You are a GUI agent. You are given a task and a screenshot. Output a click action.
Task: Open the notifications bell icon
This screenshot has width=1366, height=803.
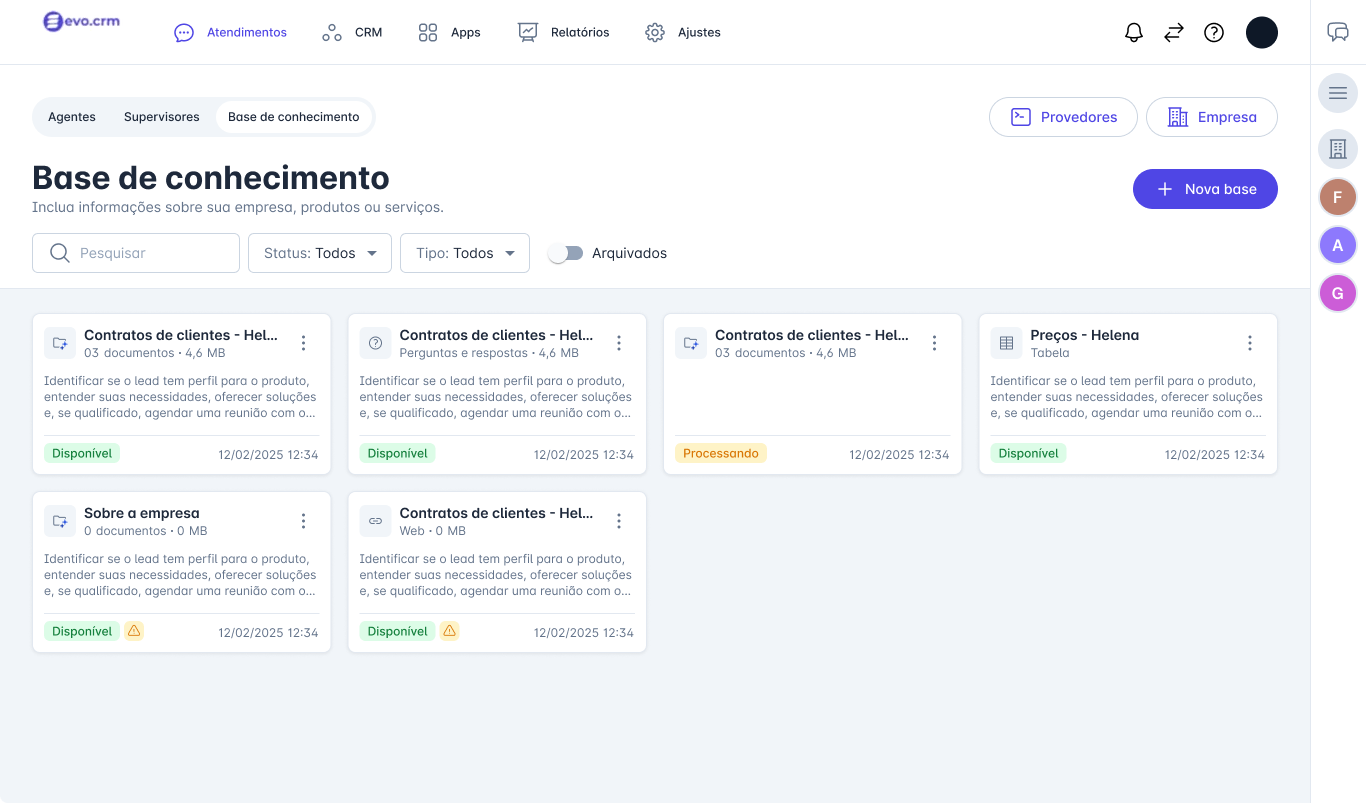[1134, 32]
